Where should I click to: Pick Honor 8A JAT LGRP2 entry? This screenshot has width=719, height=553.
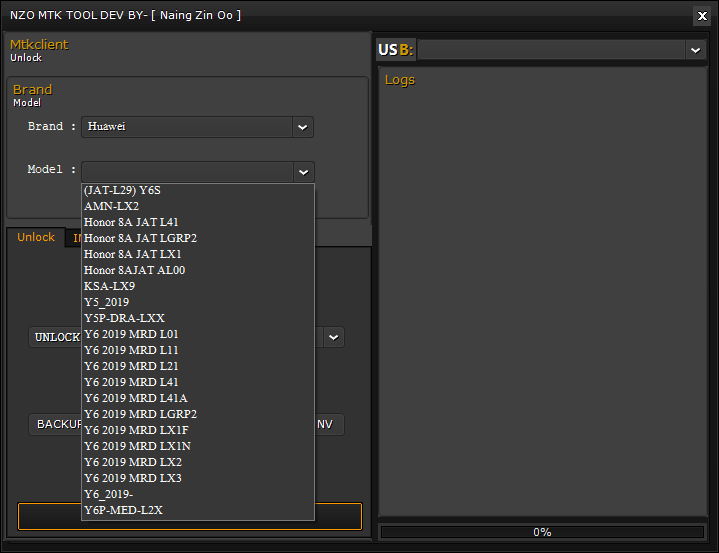tap(140, 238)
